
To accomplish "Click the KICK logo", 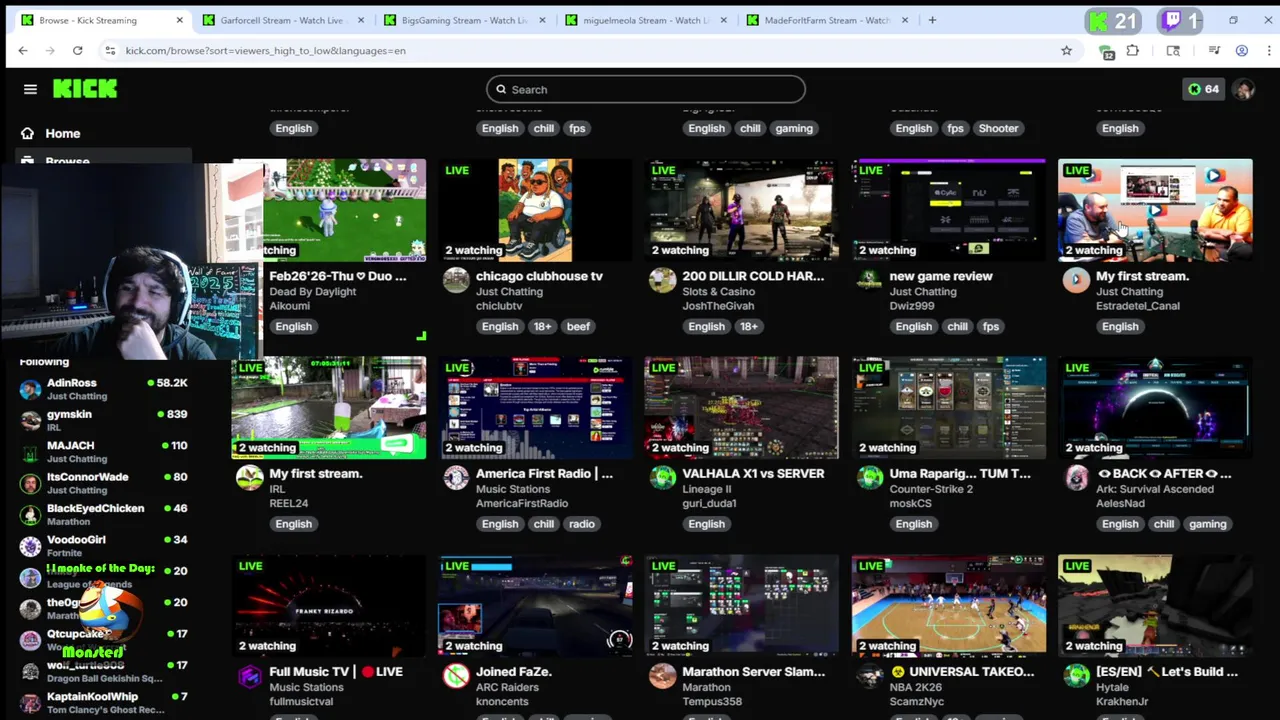I will [85, 89].
